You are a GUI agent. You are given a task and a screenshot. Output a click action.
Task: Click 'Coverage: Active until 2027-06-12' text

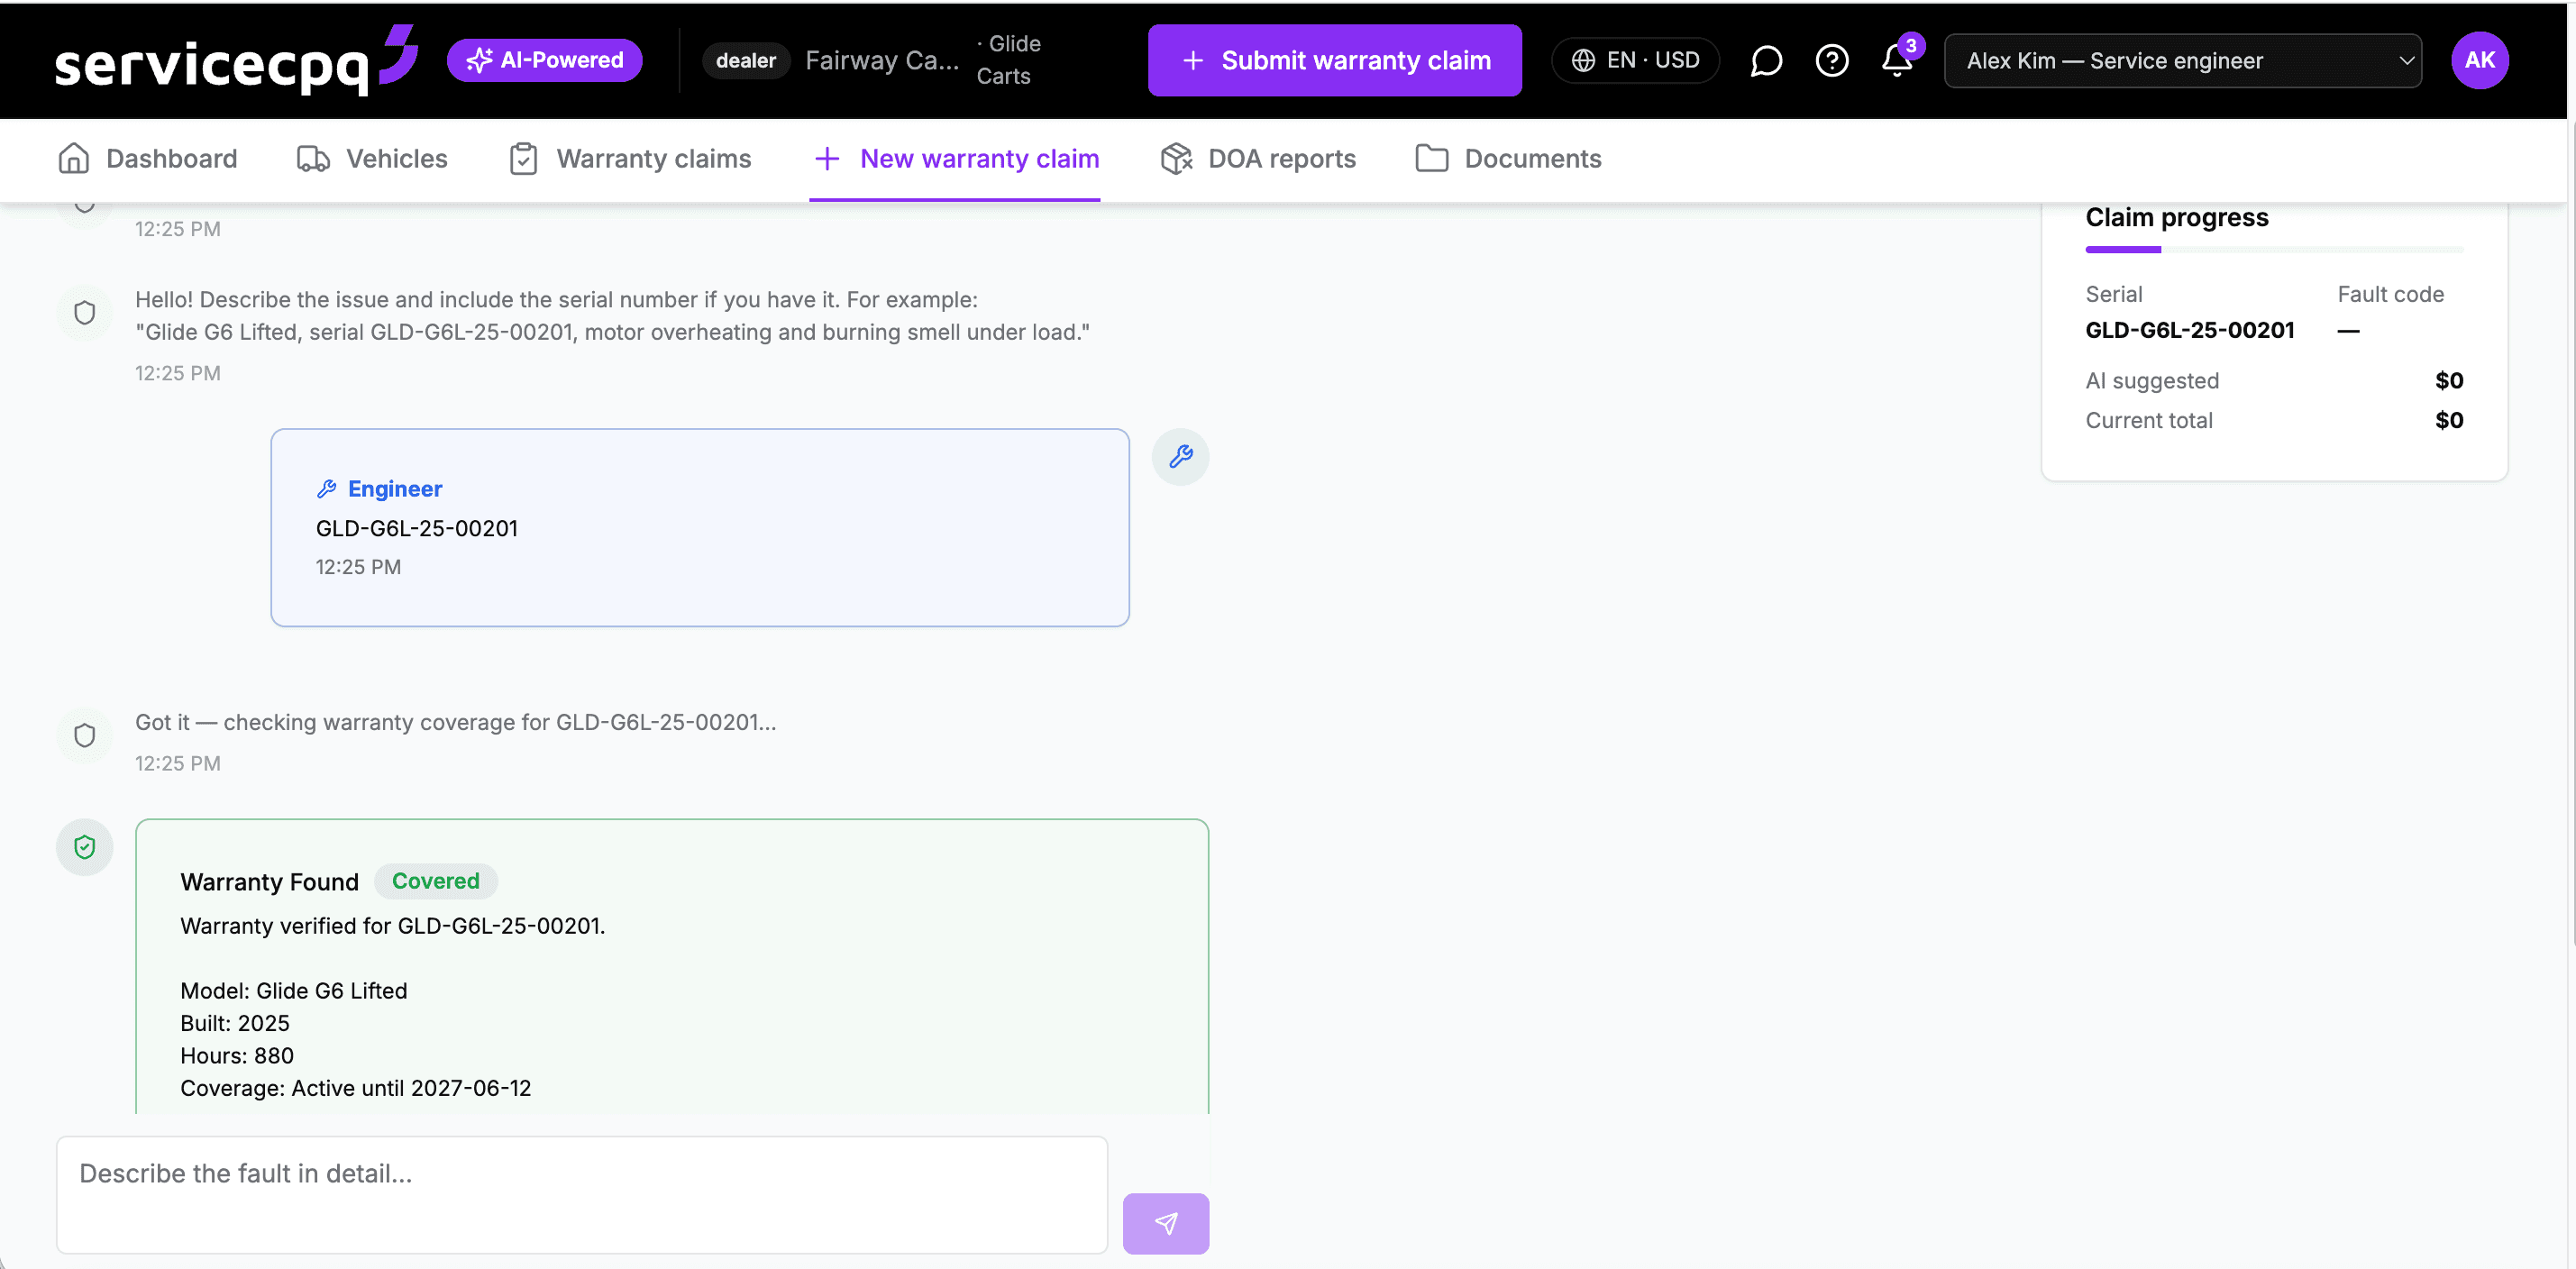355,1087
